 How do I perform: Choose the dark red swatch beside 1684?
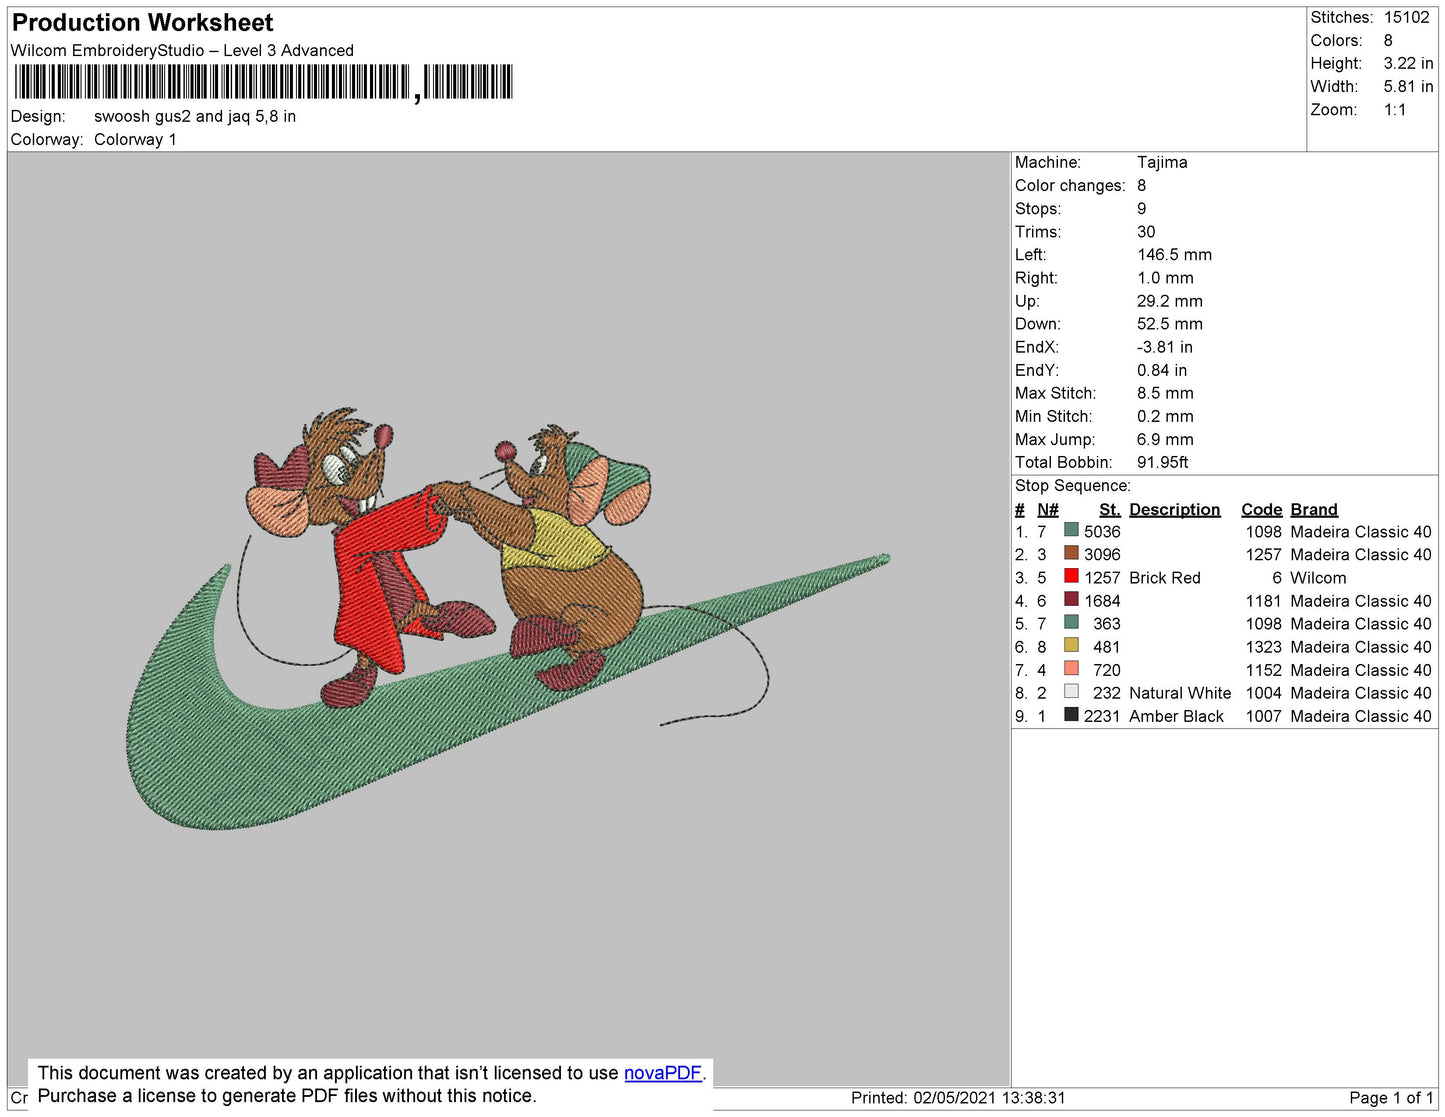(x=1071, y=599)
